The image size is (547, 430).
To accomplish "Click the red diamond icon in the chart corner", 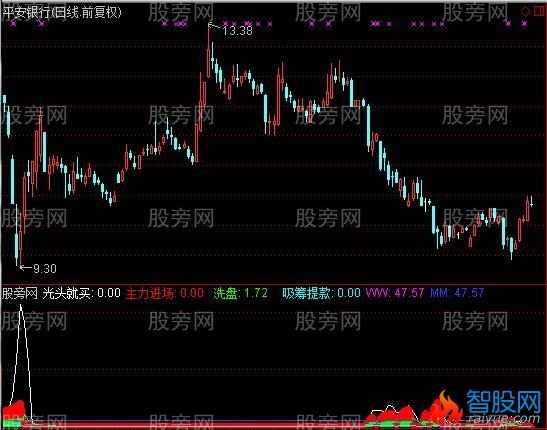I will click(x=525, y=12).
